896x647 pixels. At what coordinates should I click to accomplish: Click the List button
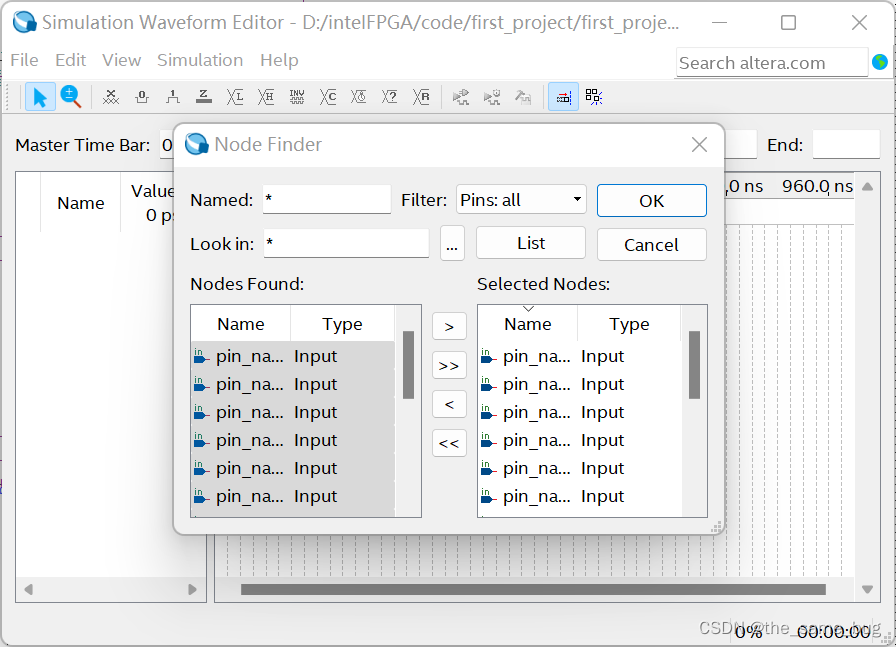click(x=531, y=243)
